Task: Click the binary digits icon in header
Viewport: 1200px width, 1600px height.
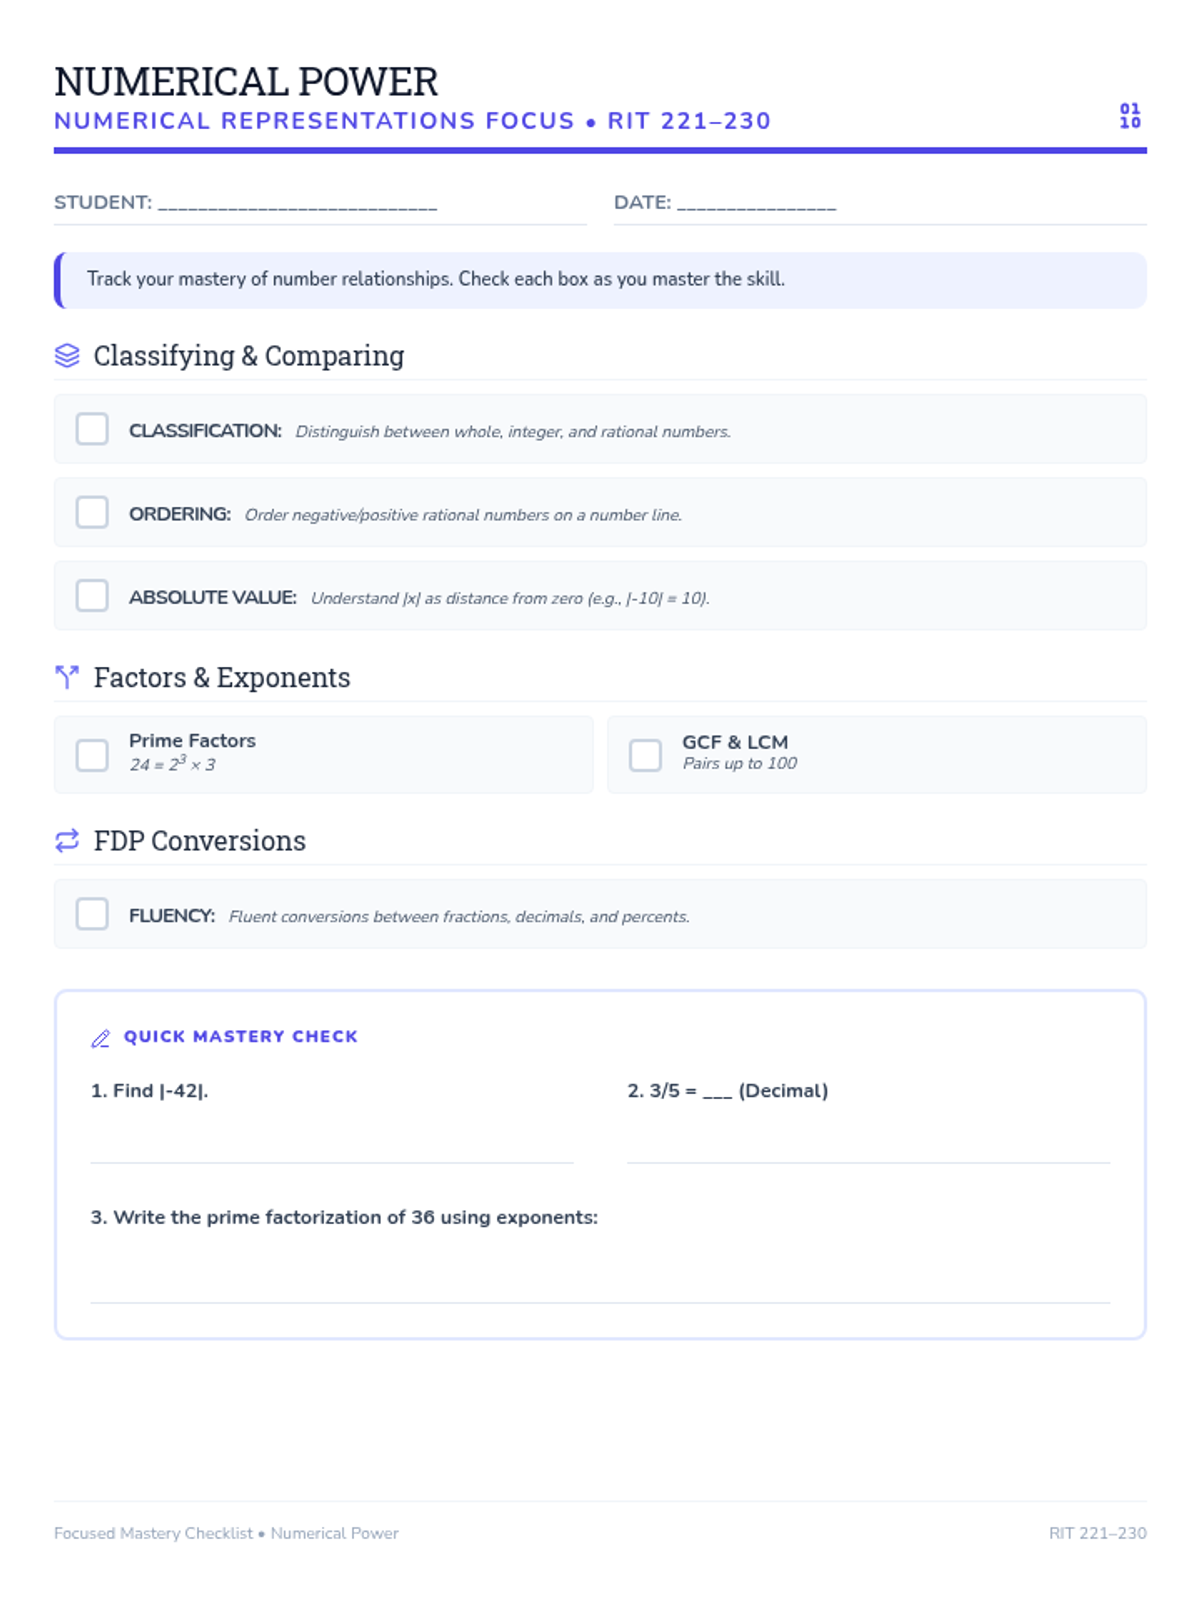Action: pos(1130,116)
